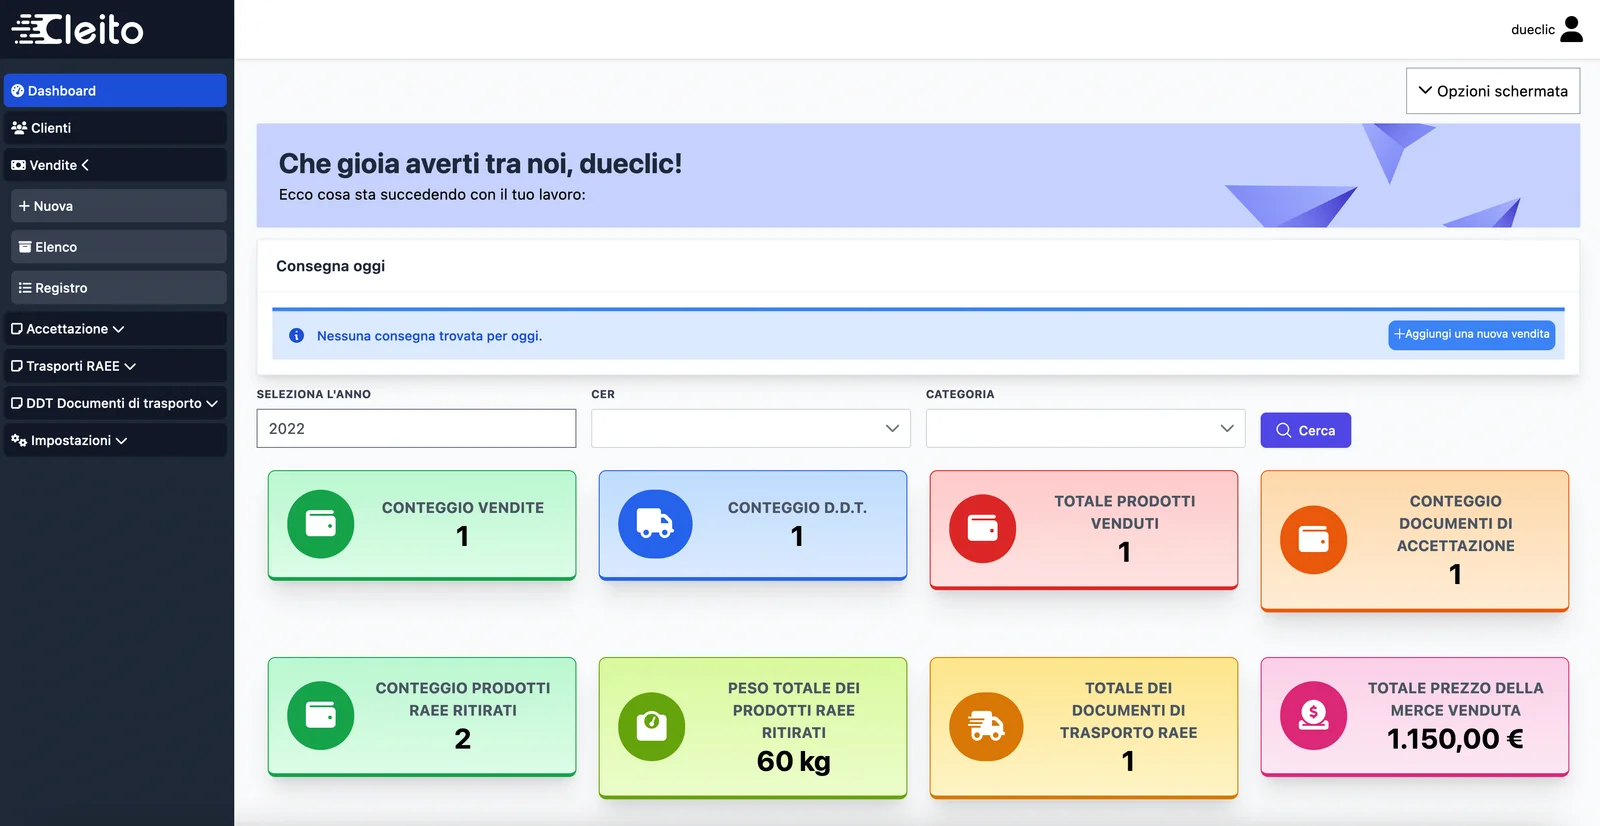Screen dimensions: 1600x826
Task: Click the dueclic user profile icon
Action: (1572, 29)
